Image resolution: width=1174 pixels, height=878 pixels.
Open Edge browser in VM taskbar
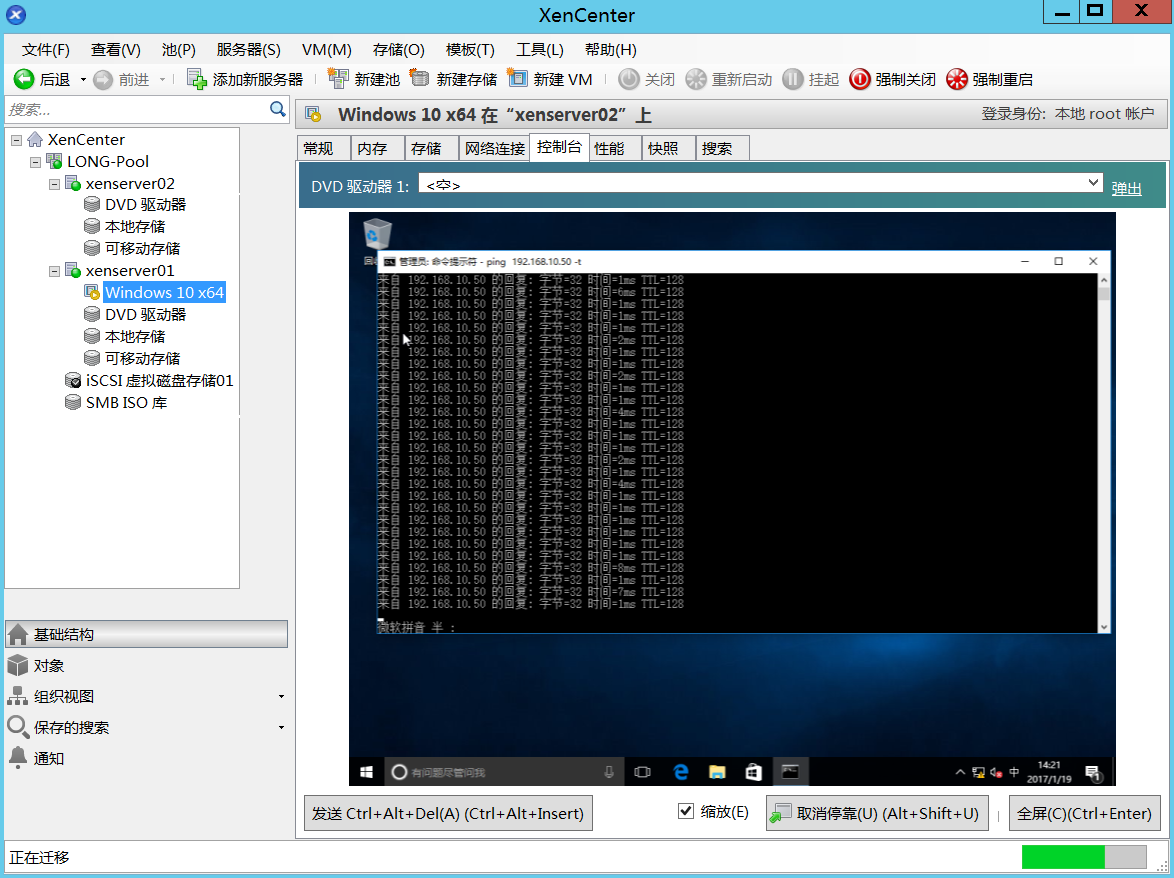point(680,772)
